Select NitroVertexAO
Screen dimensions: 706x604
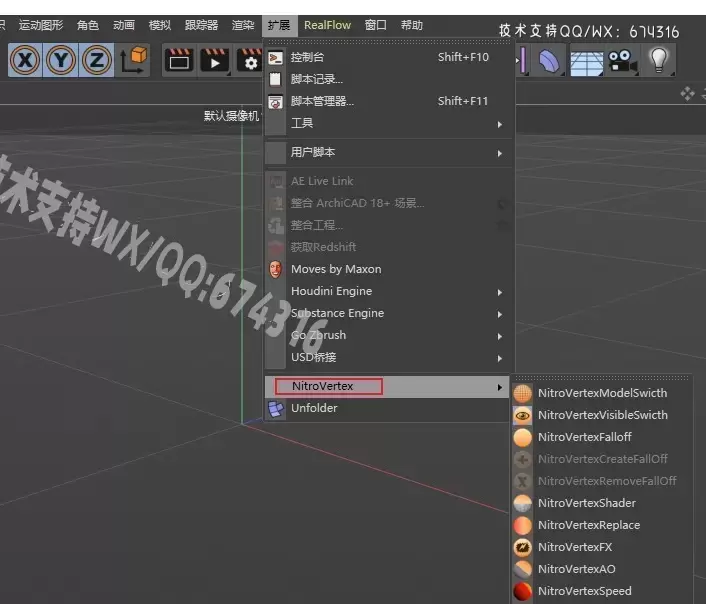click(602, 569)
